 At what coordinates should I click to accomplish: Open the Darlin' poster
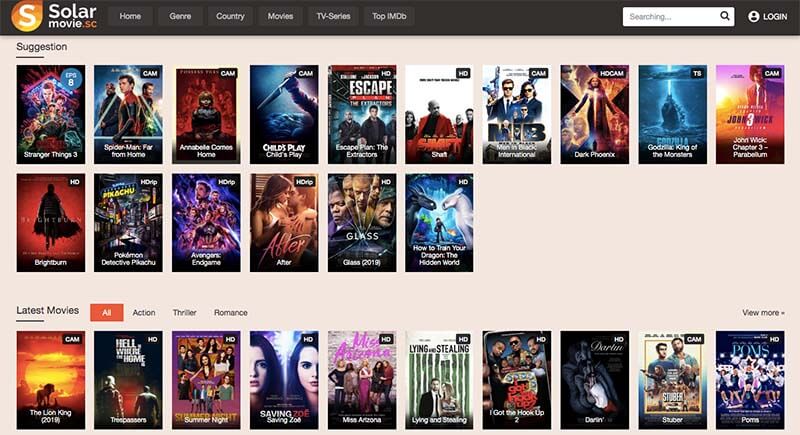[x=594, y=380]
